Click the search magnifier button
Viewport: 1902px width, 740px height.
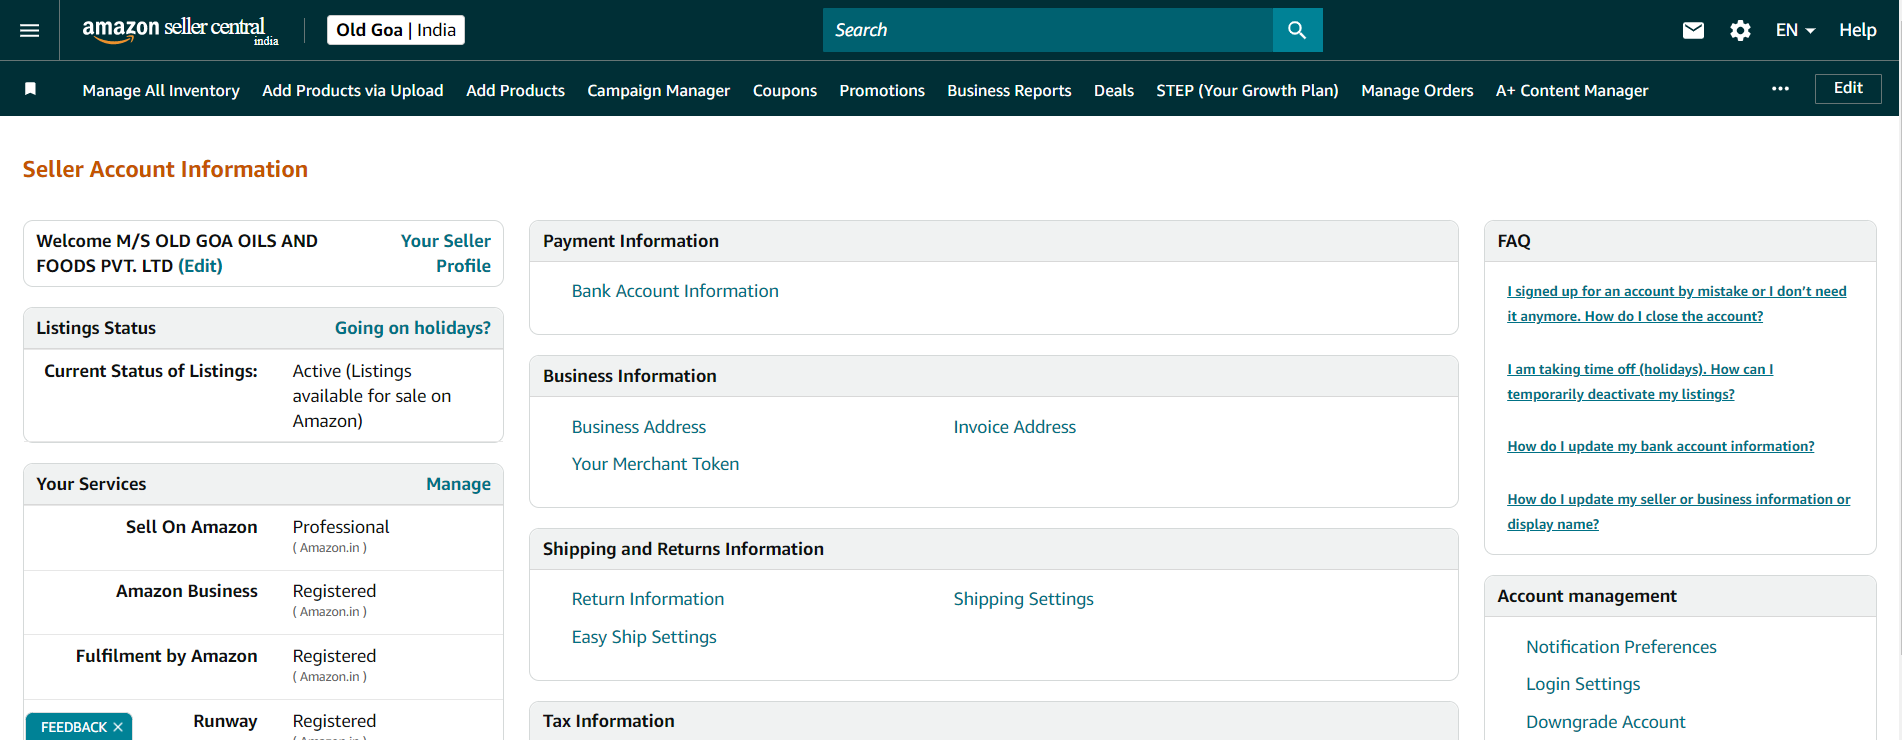coord(1297,30)
